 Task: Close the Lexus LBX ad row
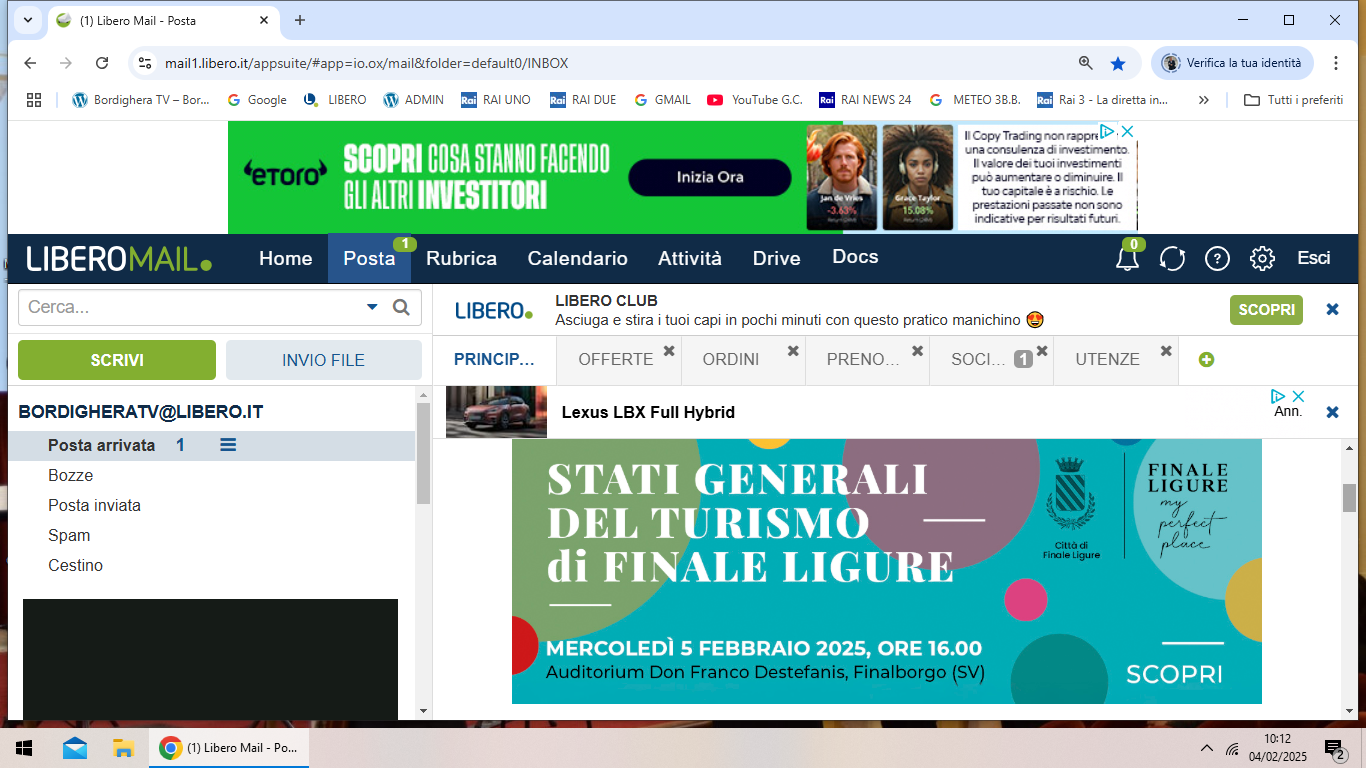click(x=1332, y=412)
